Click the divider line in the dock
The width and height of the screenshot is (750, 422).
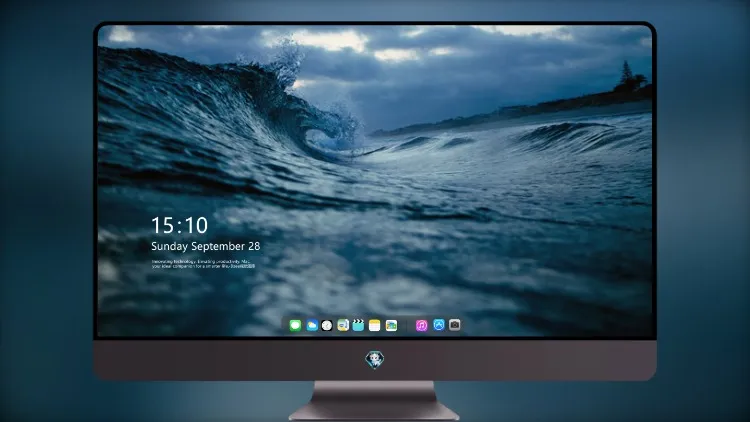(x=407, y=325)
